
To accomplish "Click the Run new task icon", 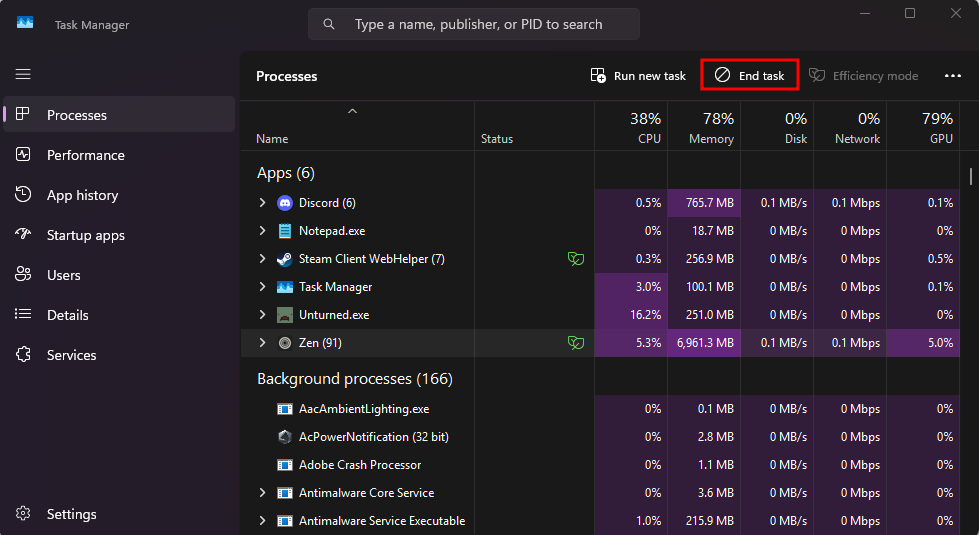I will point(598,76).
